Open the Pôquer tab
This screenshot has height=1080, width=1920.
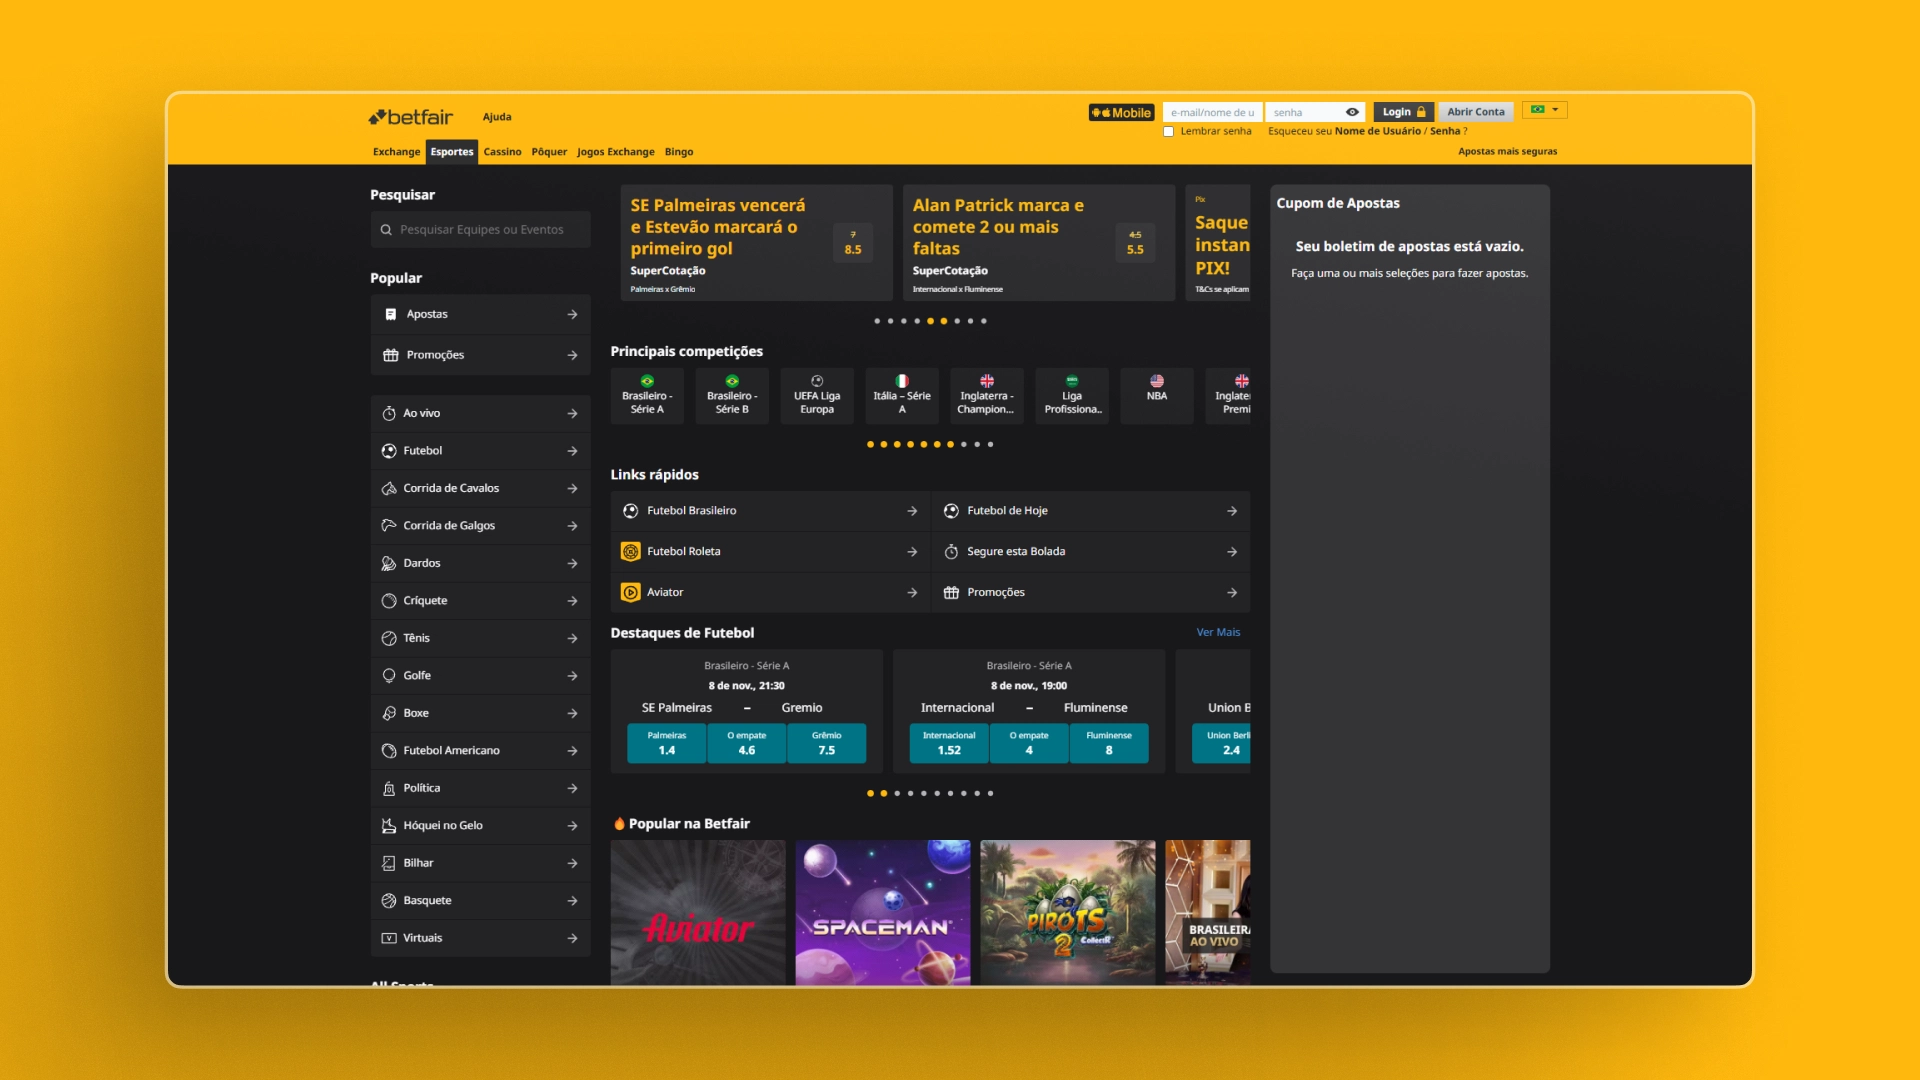click(x=549, y=152)
